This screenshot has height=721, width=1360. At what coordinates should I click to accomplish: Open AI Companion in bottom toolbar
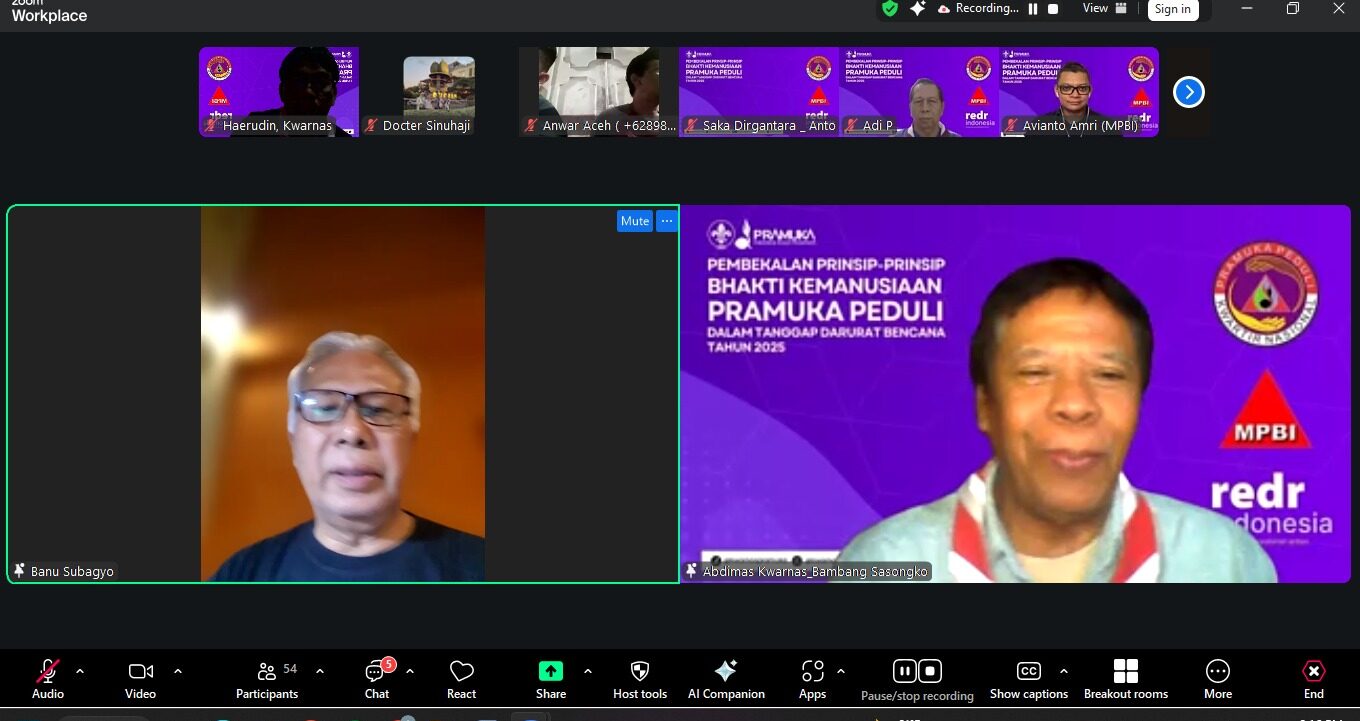click(x=726, y=672)
